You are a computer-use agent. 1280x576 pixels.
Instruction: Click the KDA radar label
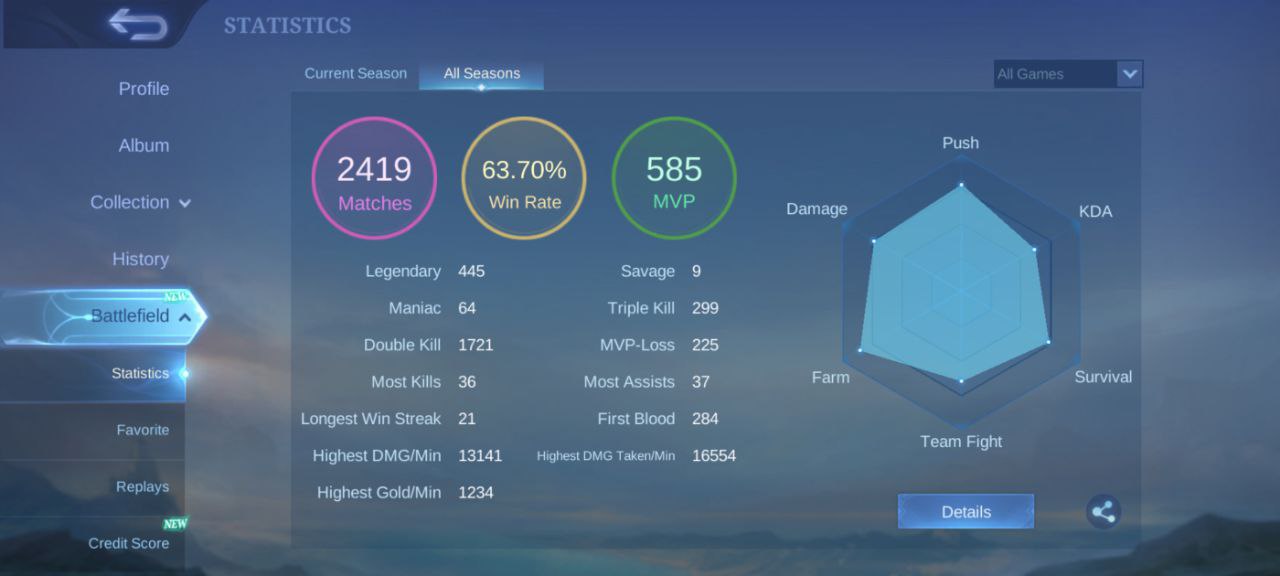coord(1096,212)
